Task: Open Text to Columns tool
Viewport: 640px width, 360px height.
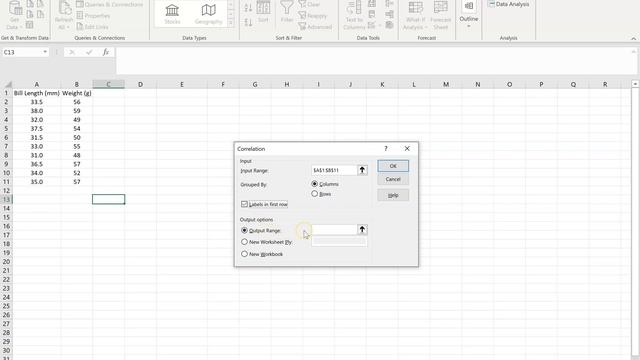Action: [354, 15]
